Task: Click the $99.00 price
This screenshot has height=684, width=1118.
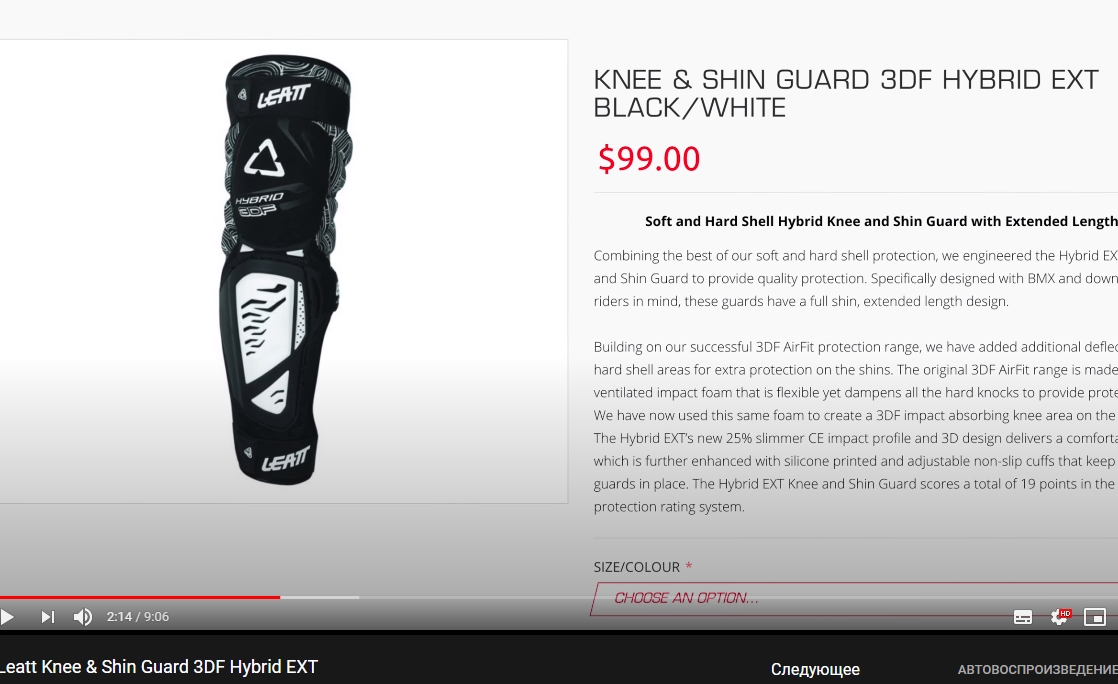Action: point(649,158)
